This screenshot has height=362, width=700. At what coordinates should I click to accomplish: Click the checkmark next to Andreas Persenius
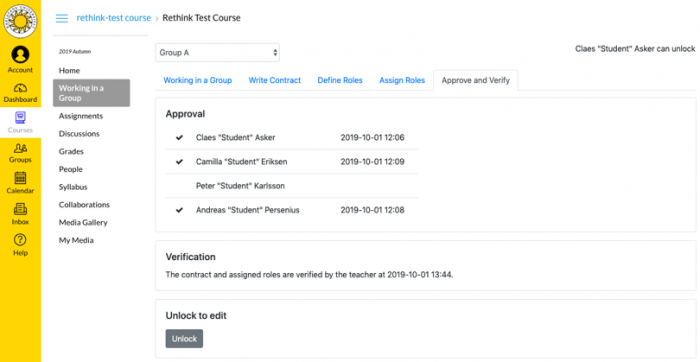click(179, 210)
